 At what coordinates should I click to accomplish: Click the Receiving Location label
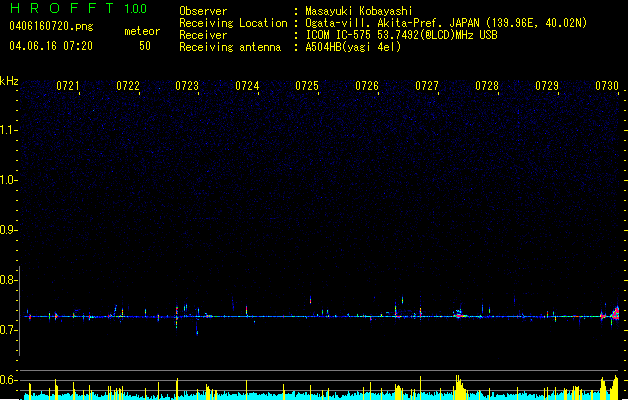click(x=233, y=23)
